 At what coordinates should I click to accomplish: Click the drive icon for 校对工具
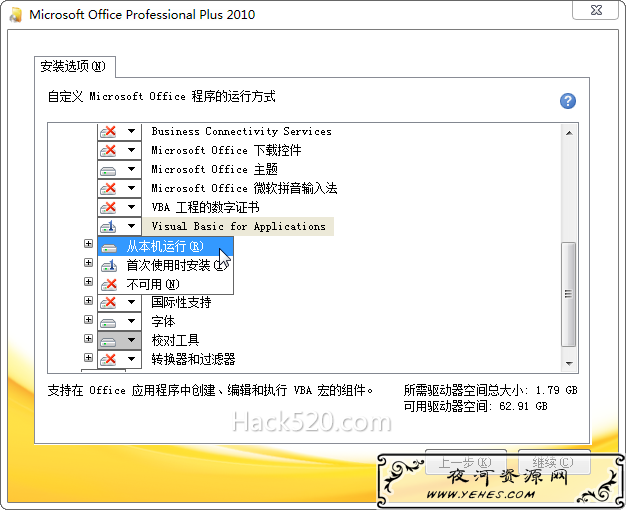click(108, 341)
